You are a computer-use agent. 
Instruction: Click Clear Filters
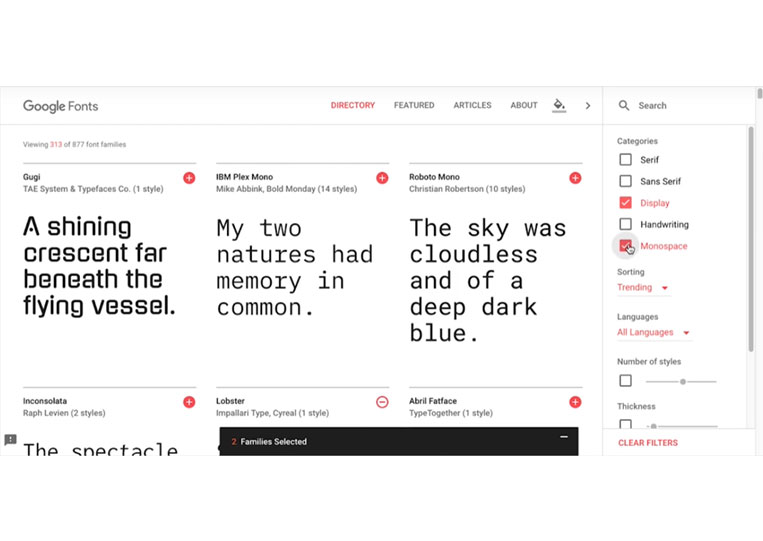648,443
